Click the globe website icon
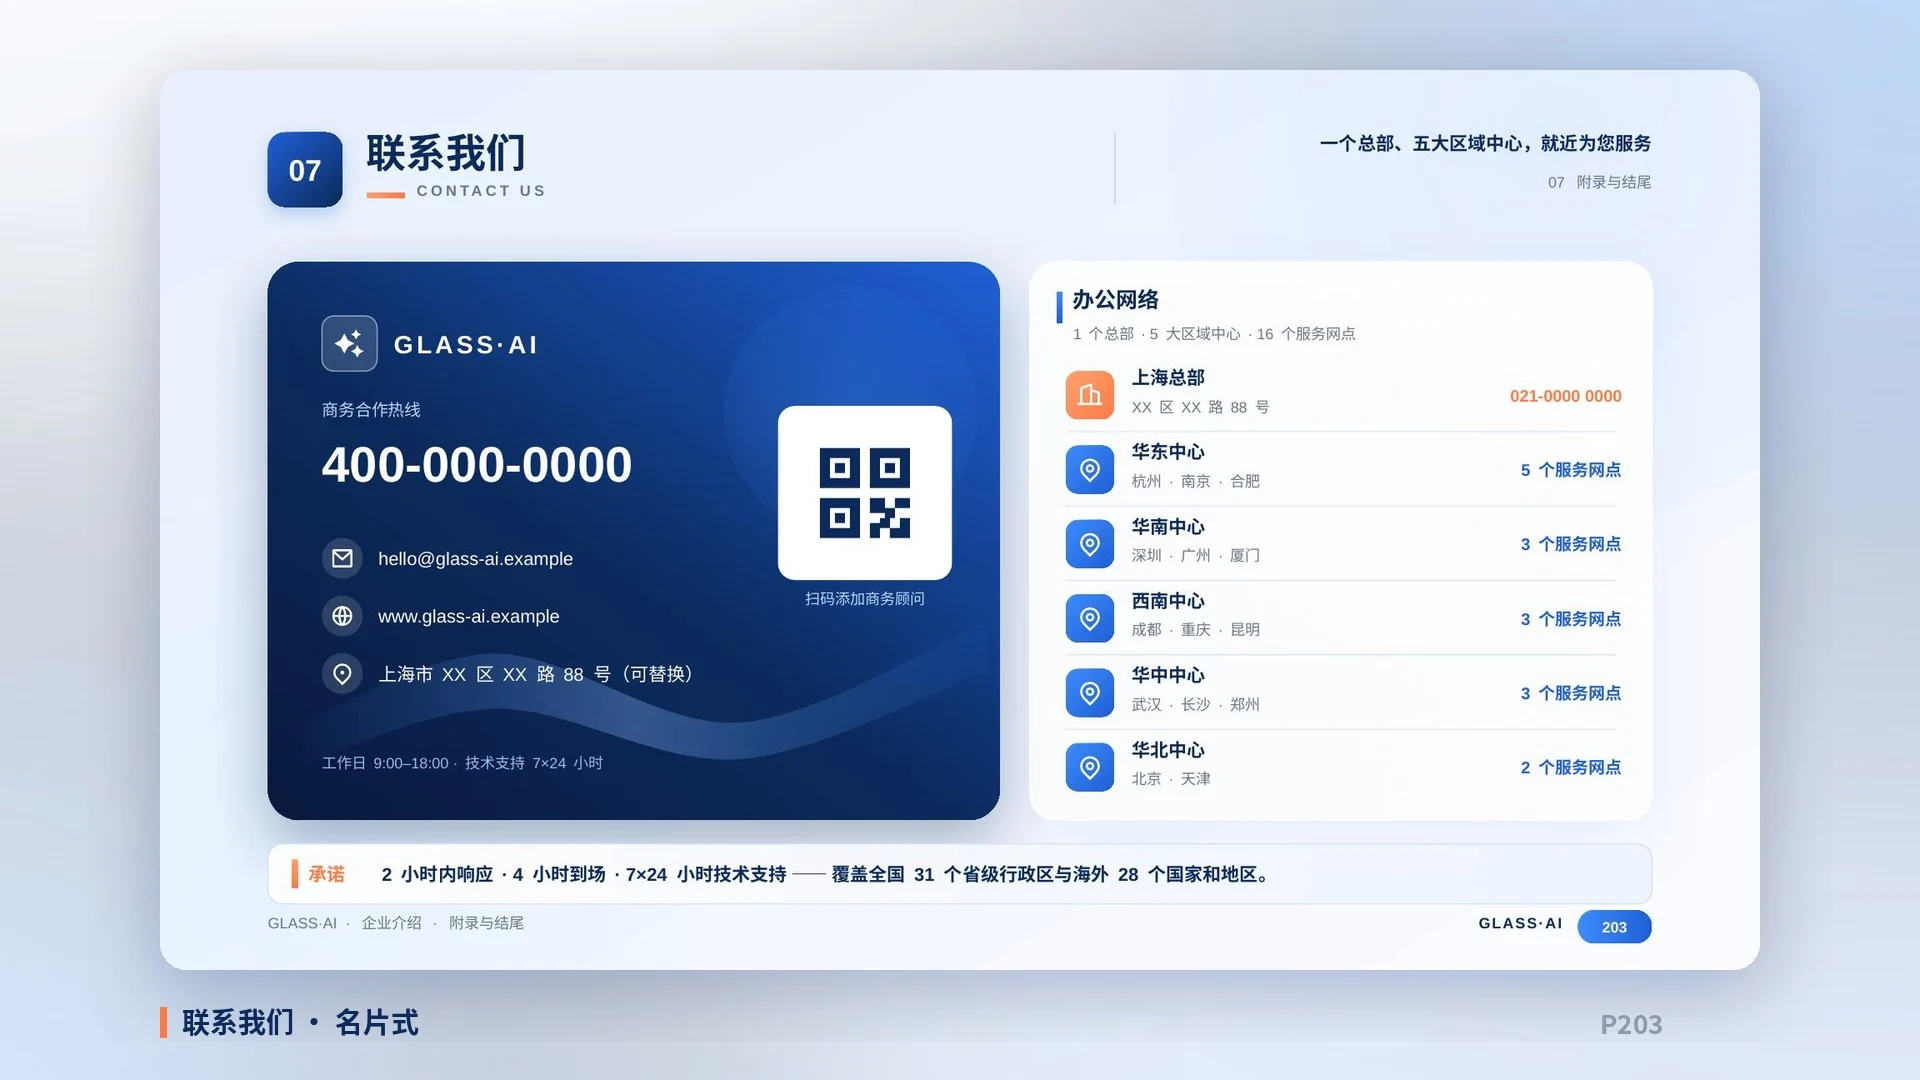The width and height of the screenshot is (1920, 1080). pyautogui.click(x=342, y=616)
